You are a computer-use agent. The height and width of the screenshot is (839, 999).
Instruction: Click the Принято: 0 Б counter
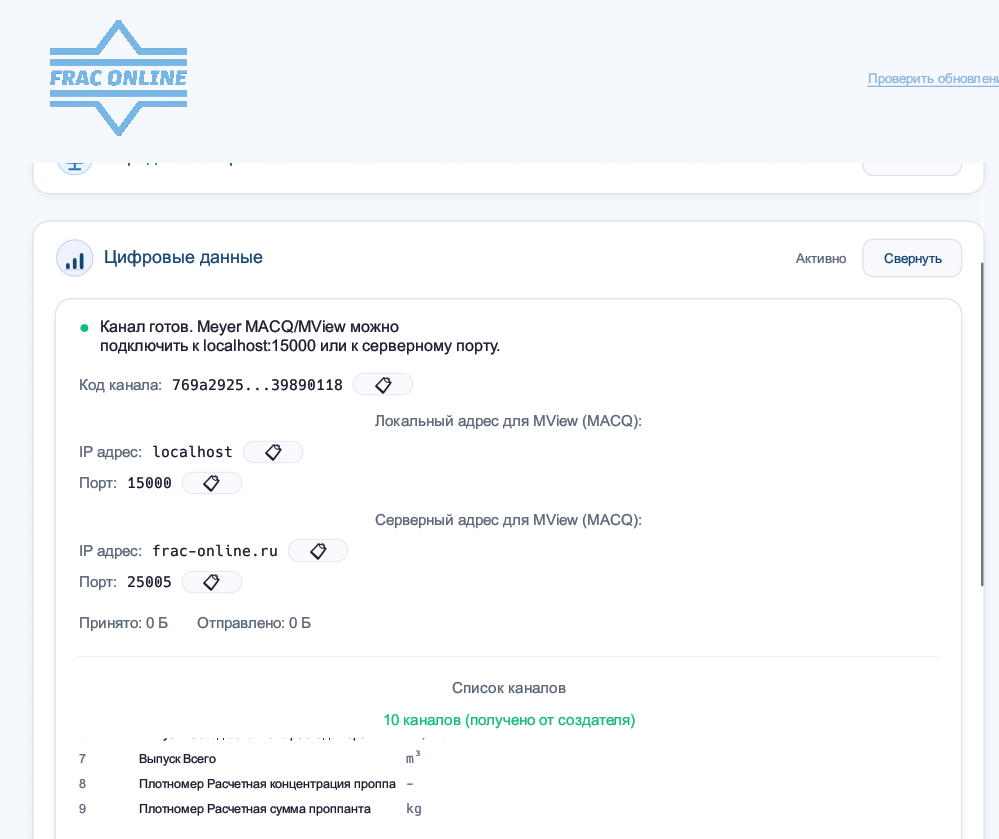coord(123,623)
